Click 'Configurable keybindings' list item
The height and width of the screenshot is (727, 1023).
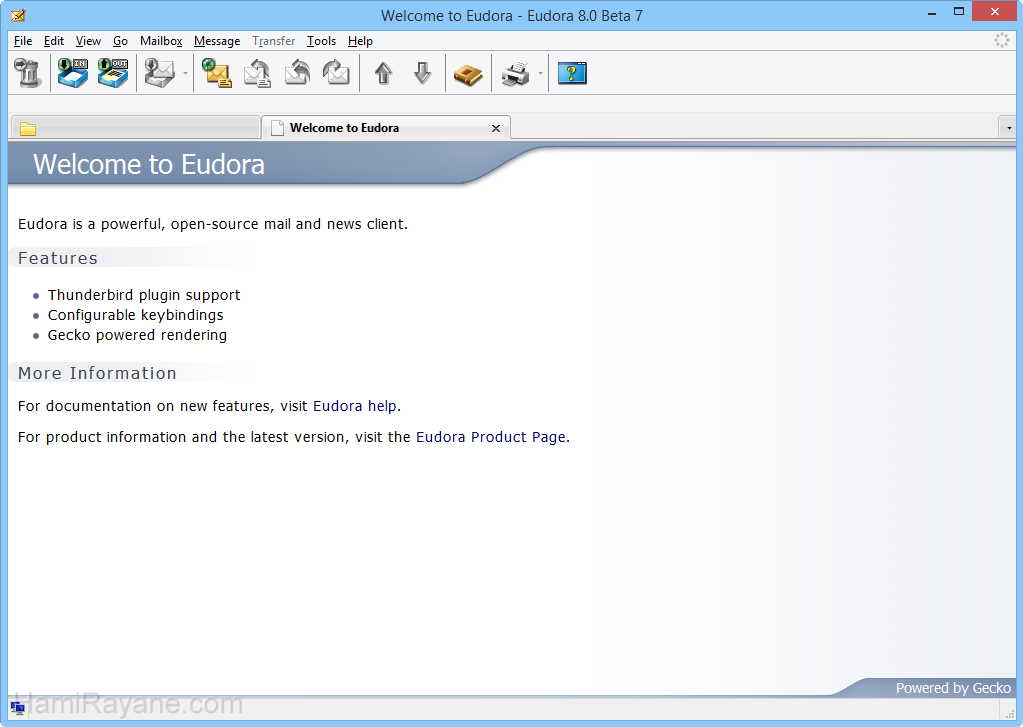pos(135,315)
